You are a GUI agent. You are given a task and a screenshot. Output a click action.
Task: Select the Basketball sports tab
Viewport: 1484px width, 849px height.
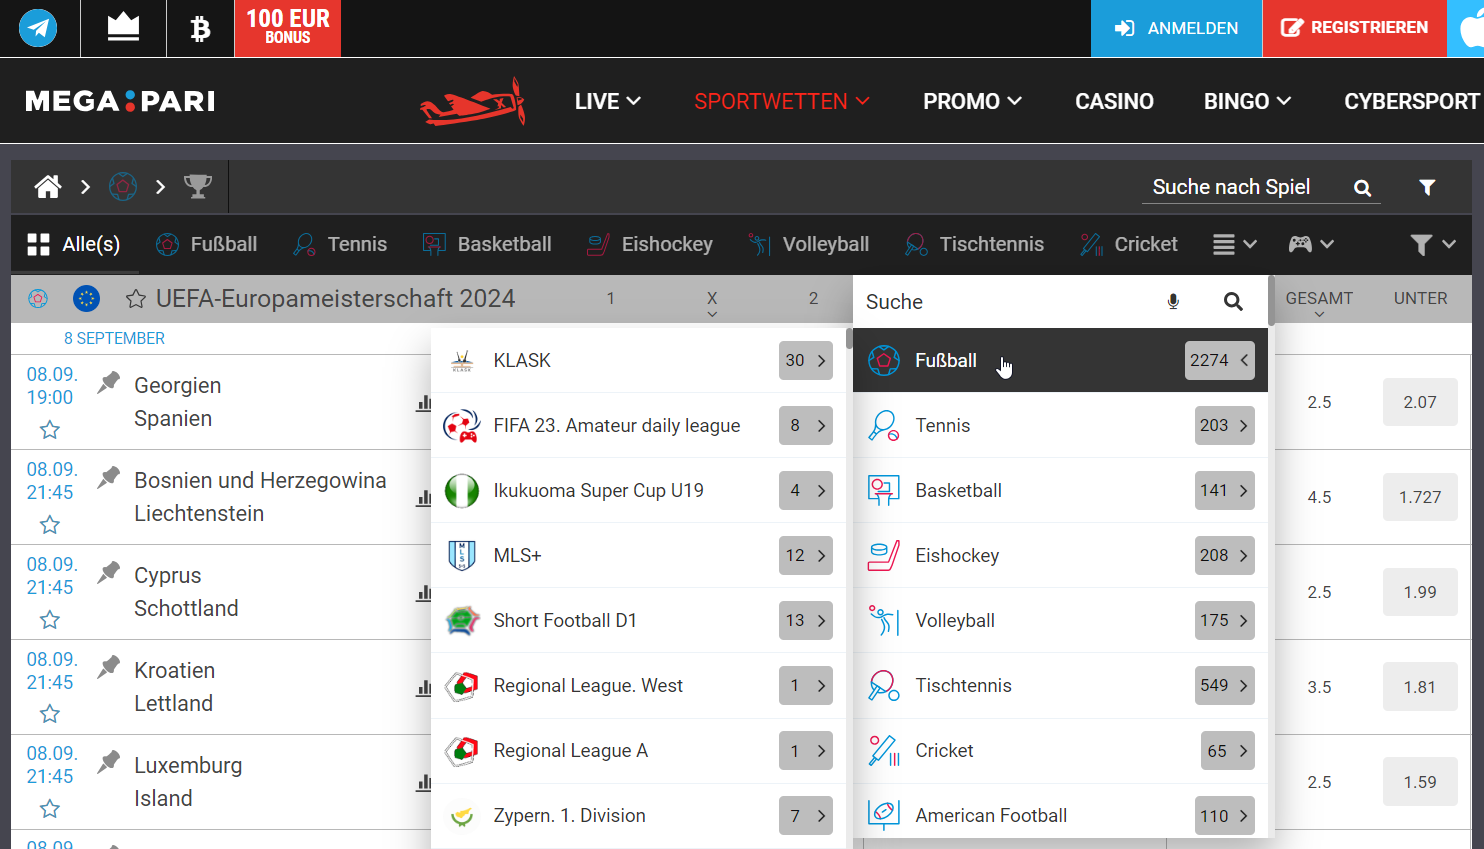pos(487,244)
